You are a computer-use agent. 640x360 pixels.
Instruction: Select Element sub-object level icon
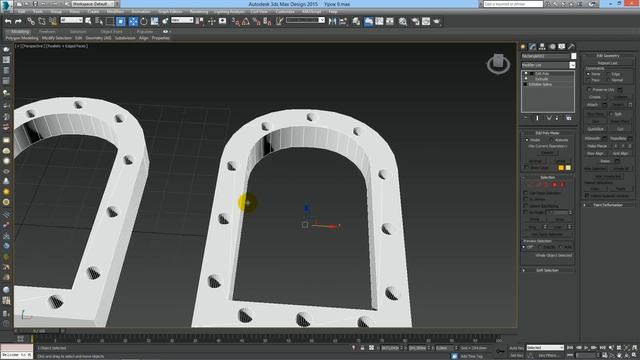[x=562, y=184]
